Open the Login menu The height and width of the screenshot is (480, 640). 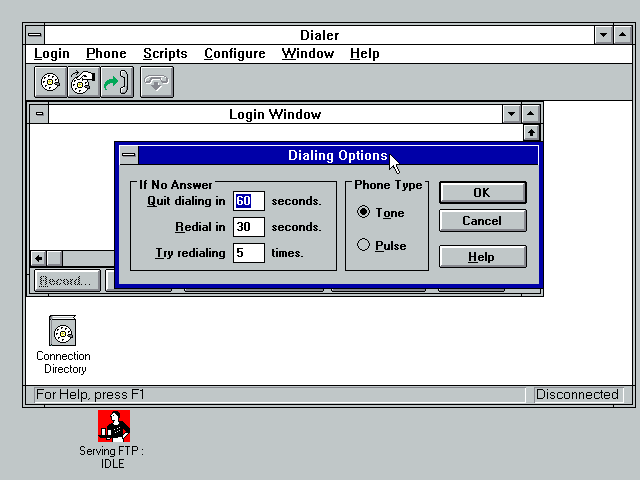[52, 53]
